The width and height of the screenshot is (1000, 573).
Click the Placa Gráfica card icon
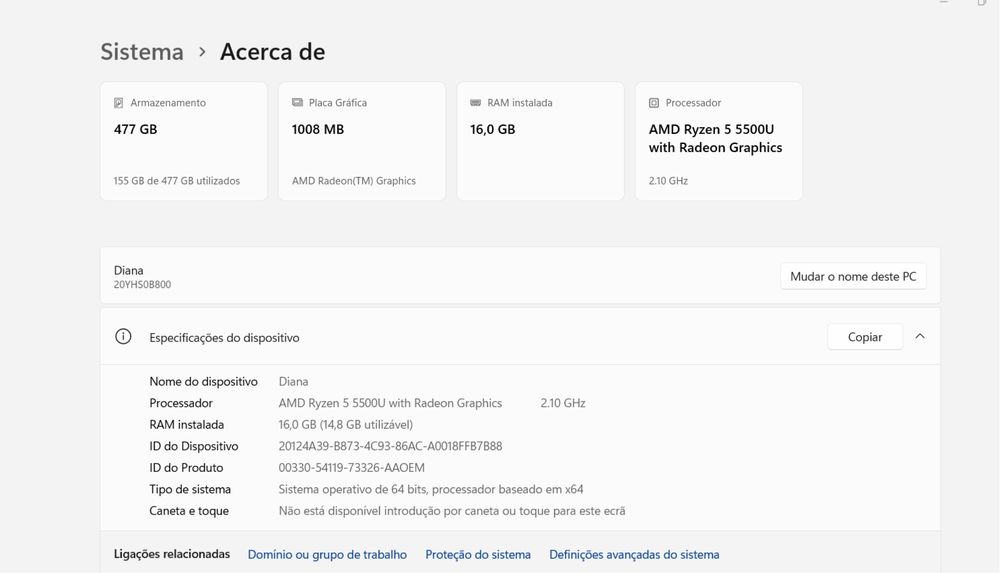coord(297,103)
